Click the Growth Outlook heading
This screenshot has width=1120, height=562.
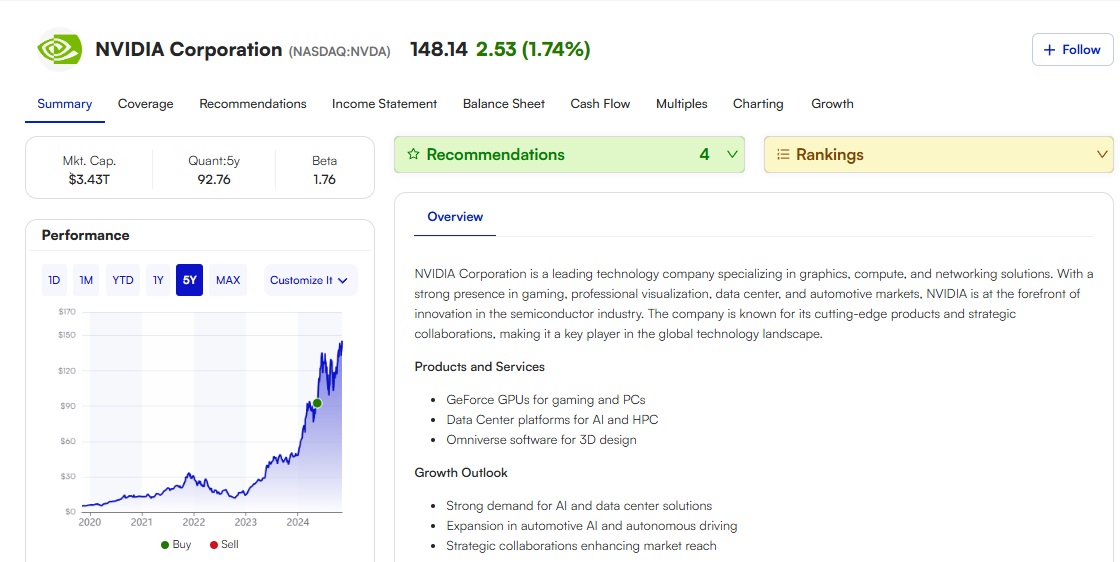[461, 473]
